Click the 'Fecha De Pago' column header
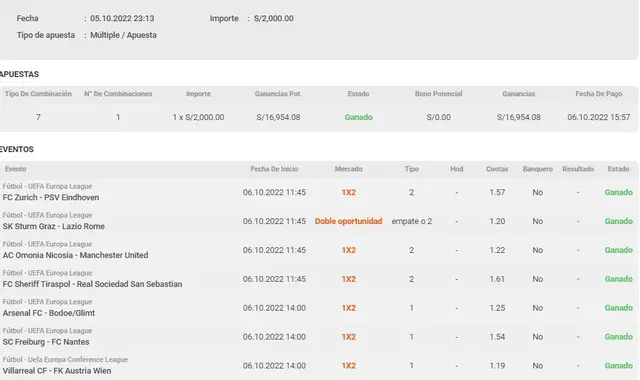Screen dimensions: 640x380 coord(599,94)
